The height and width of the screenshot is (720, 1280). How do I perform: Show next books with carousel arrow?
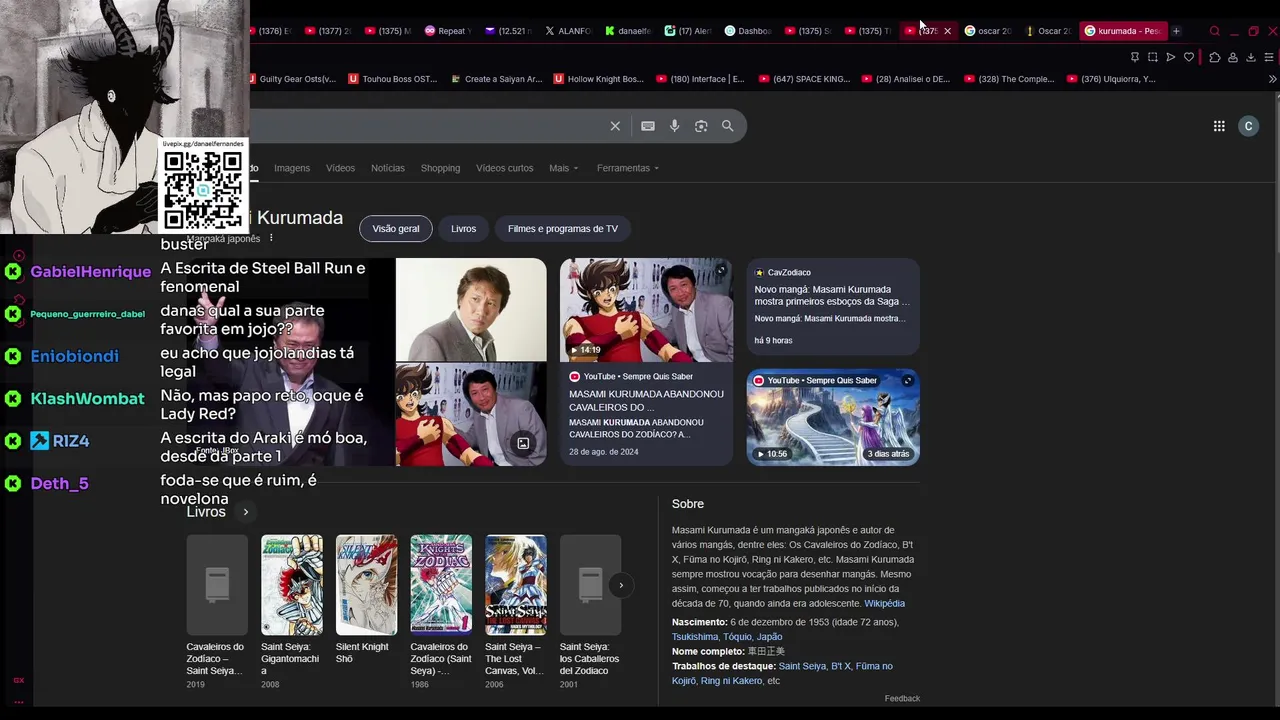click(x=621, y=585)
